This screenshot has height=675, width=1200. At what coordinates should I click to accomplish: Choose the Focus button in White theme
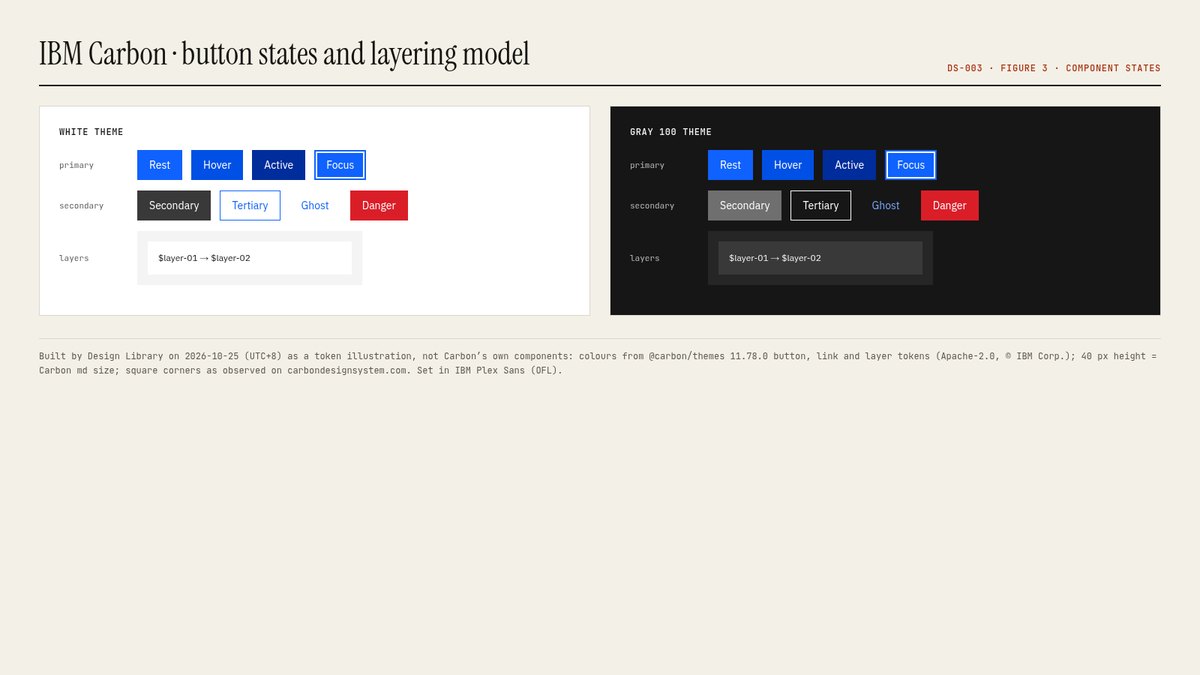coord(340,165)
